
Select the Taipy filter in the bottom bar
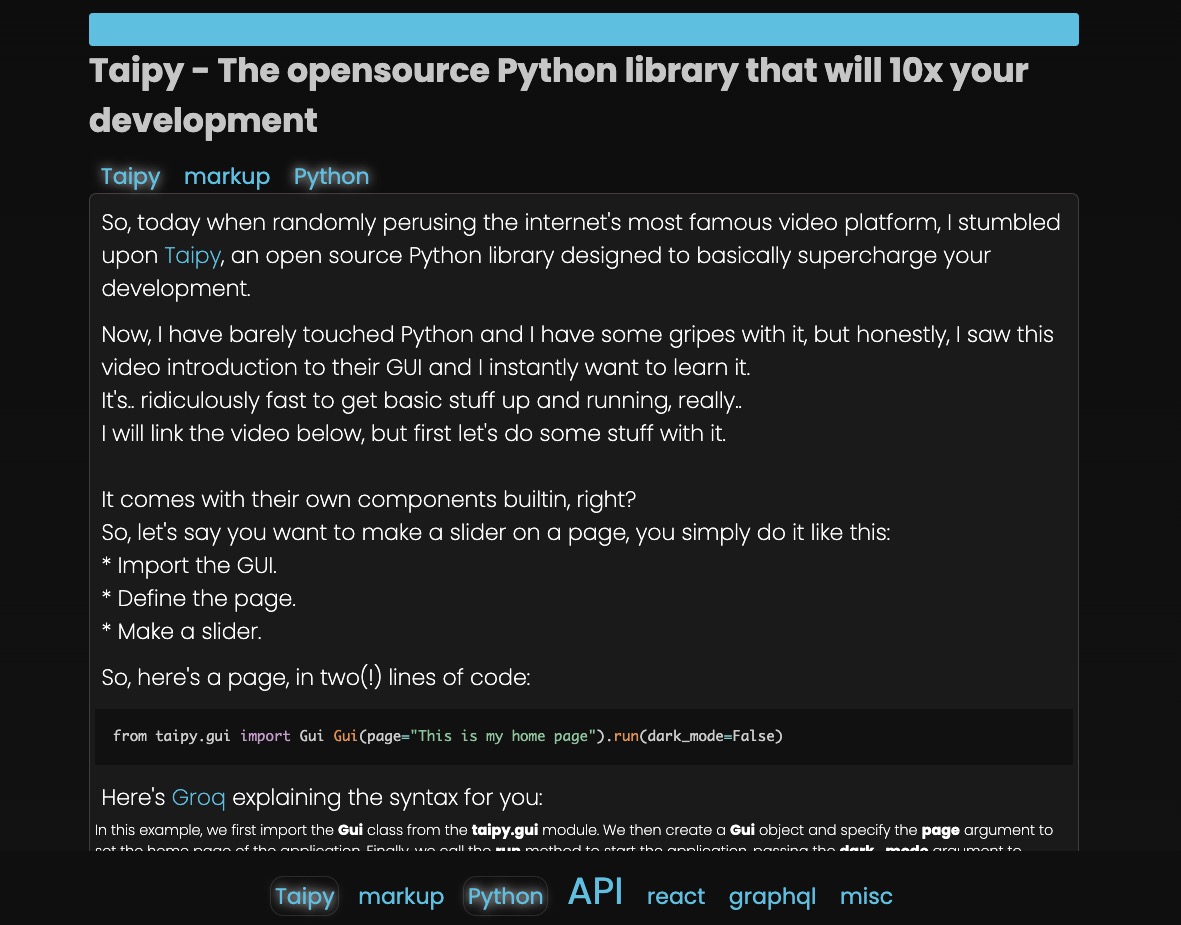pyautogui.click(x=304, y=896)
